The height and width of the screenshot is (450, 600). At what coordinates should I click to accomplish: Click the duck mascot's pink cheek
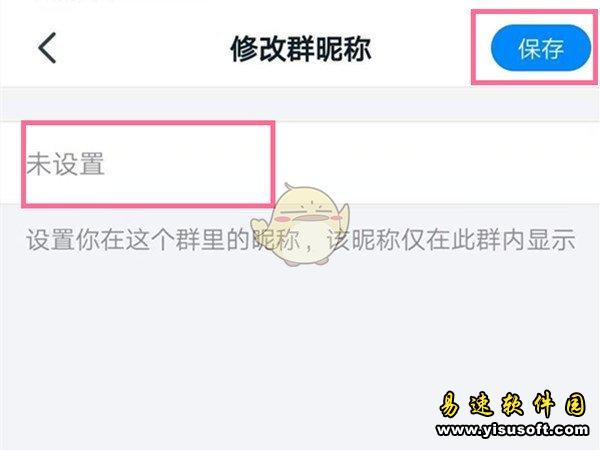click(283, 219)
